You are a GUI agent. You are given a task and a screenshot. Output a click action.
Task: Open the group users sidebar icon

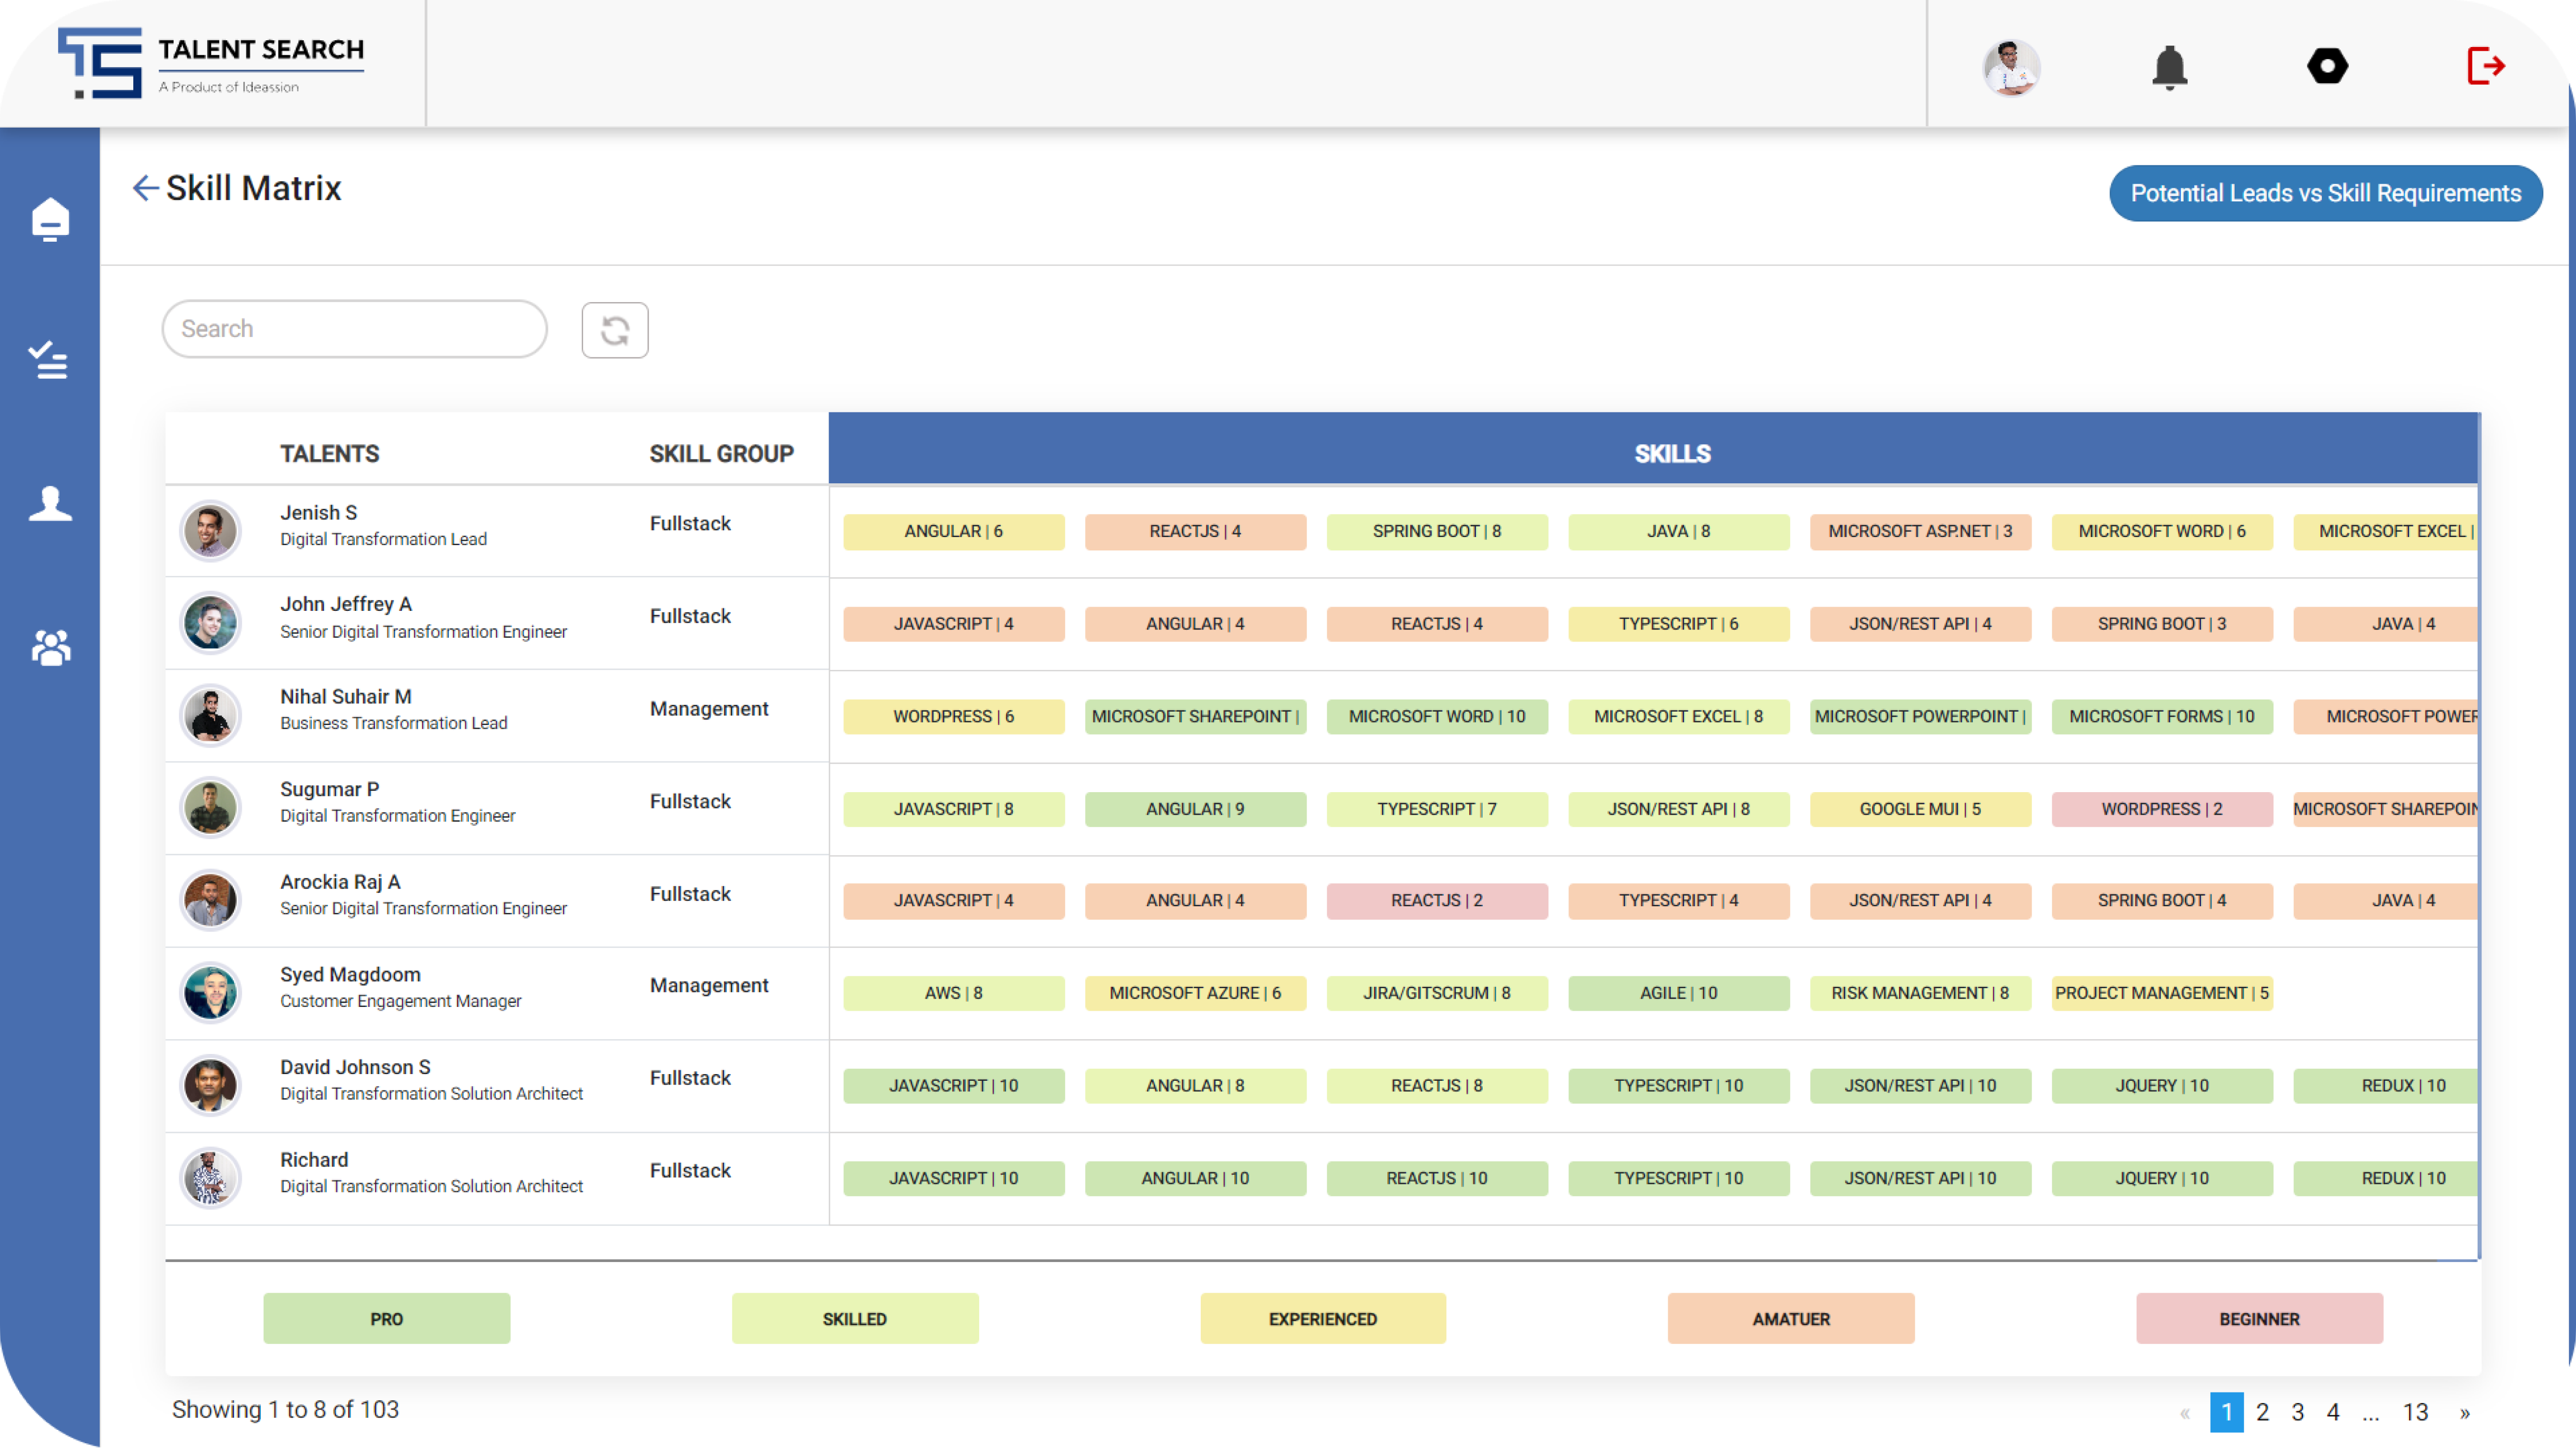point(51,648)
